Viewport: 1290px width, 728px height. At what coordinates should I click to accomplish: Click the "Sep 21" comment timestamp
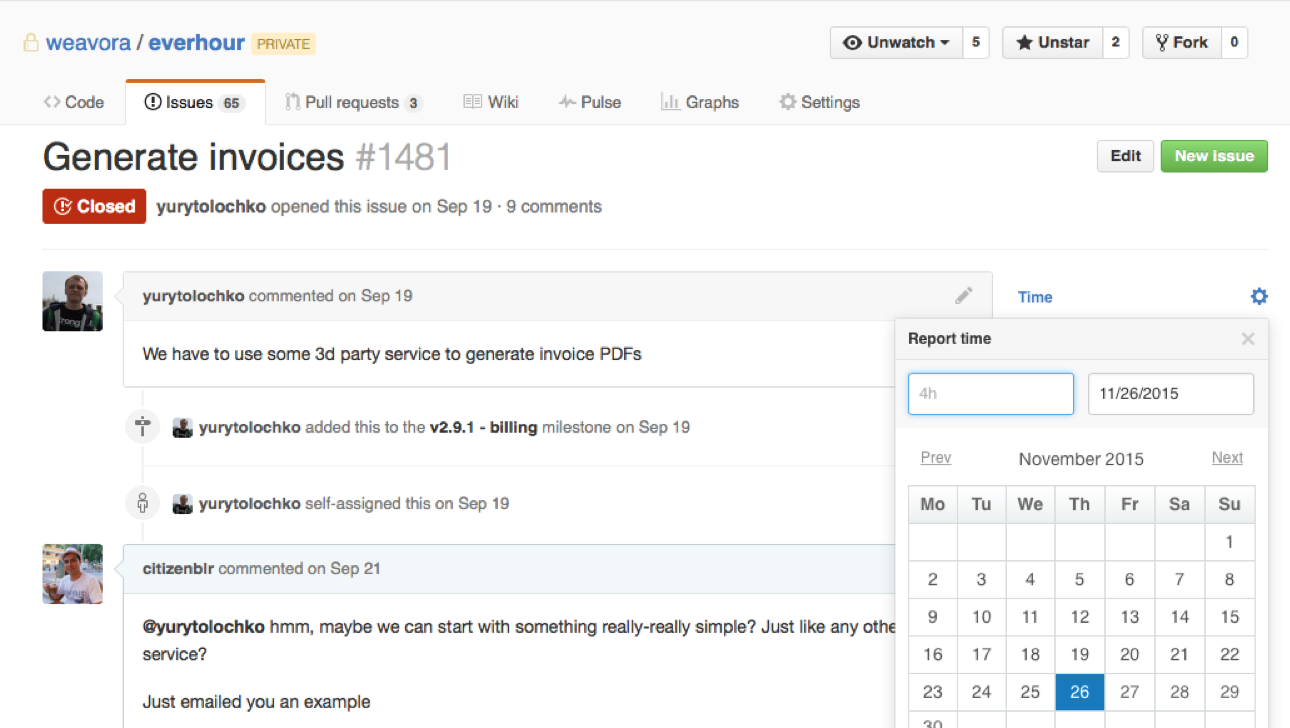(355, 568)
